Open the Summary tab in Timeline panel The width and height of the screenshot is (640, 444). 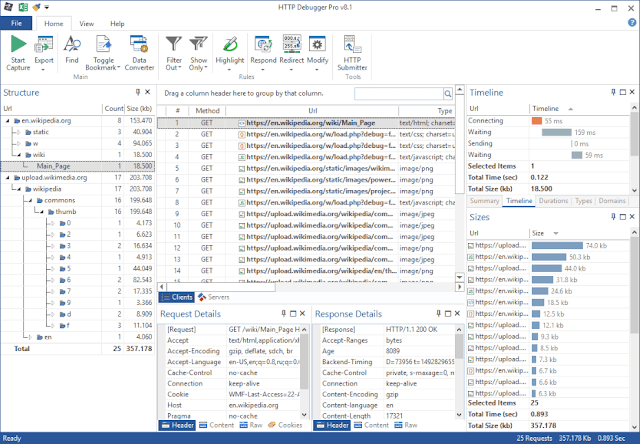pyautogui.click(x=484, y=201)
